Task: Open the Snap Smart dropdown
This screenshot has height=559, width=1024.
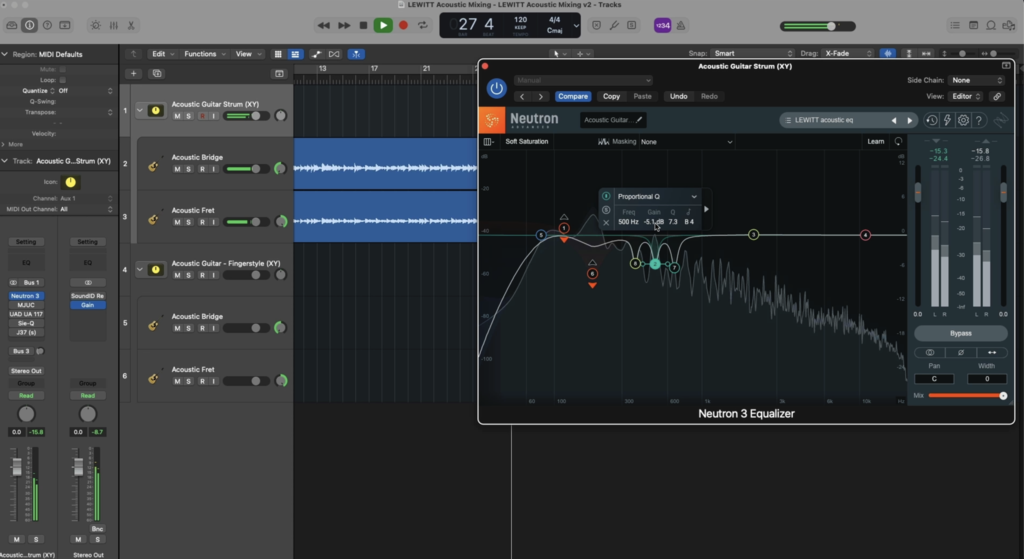Action: point(752,54)
